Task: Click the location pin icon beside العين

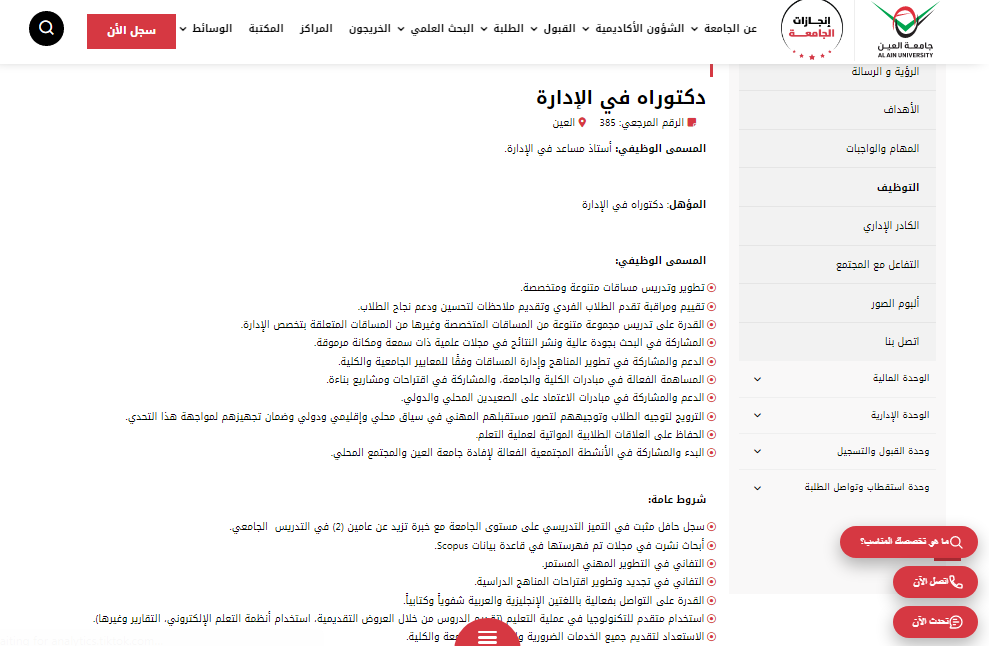Action: point(582,123)
